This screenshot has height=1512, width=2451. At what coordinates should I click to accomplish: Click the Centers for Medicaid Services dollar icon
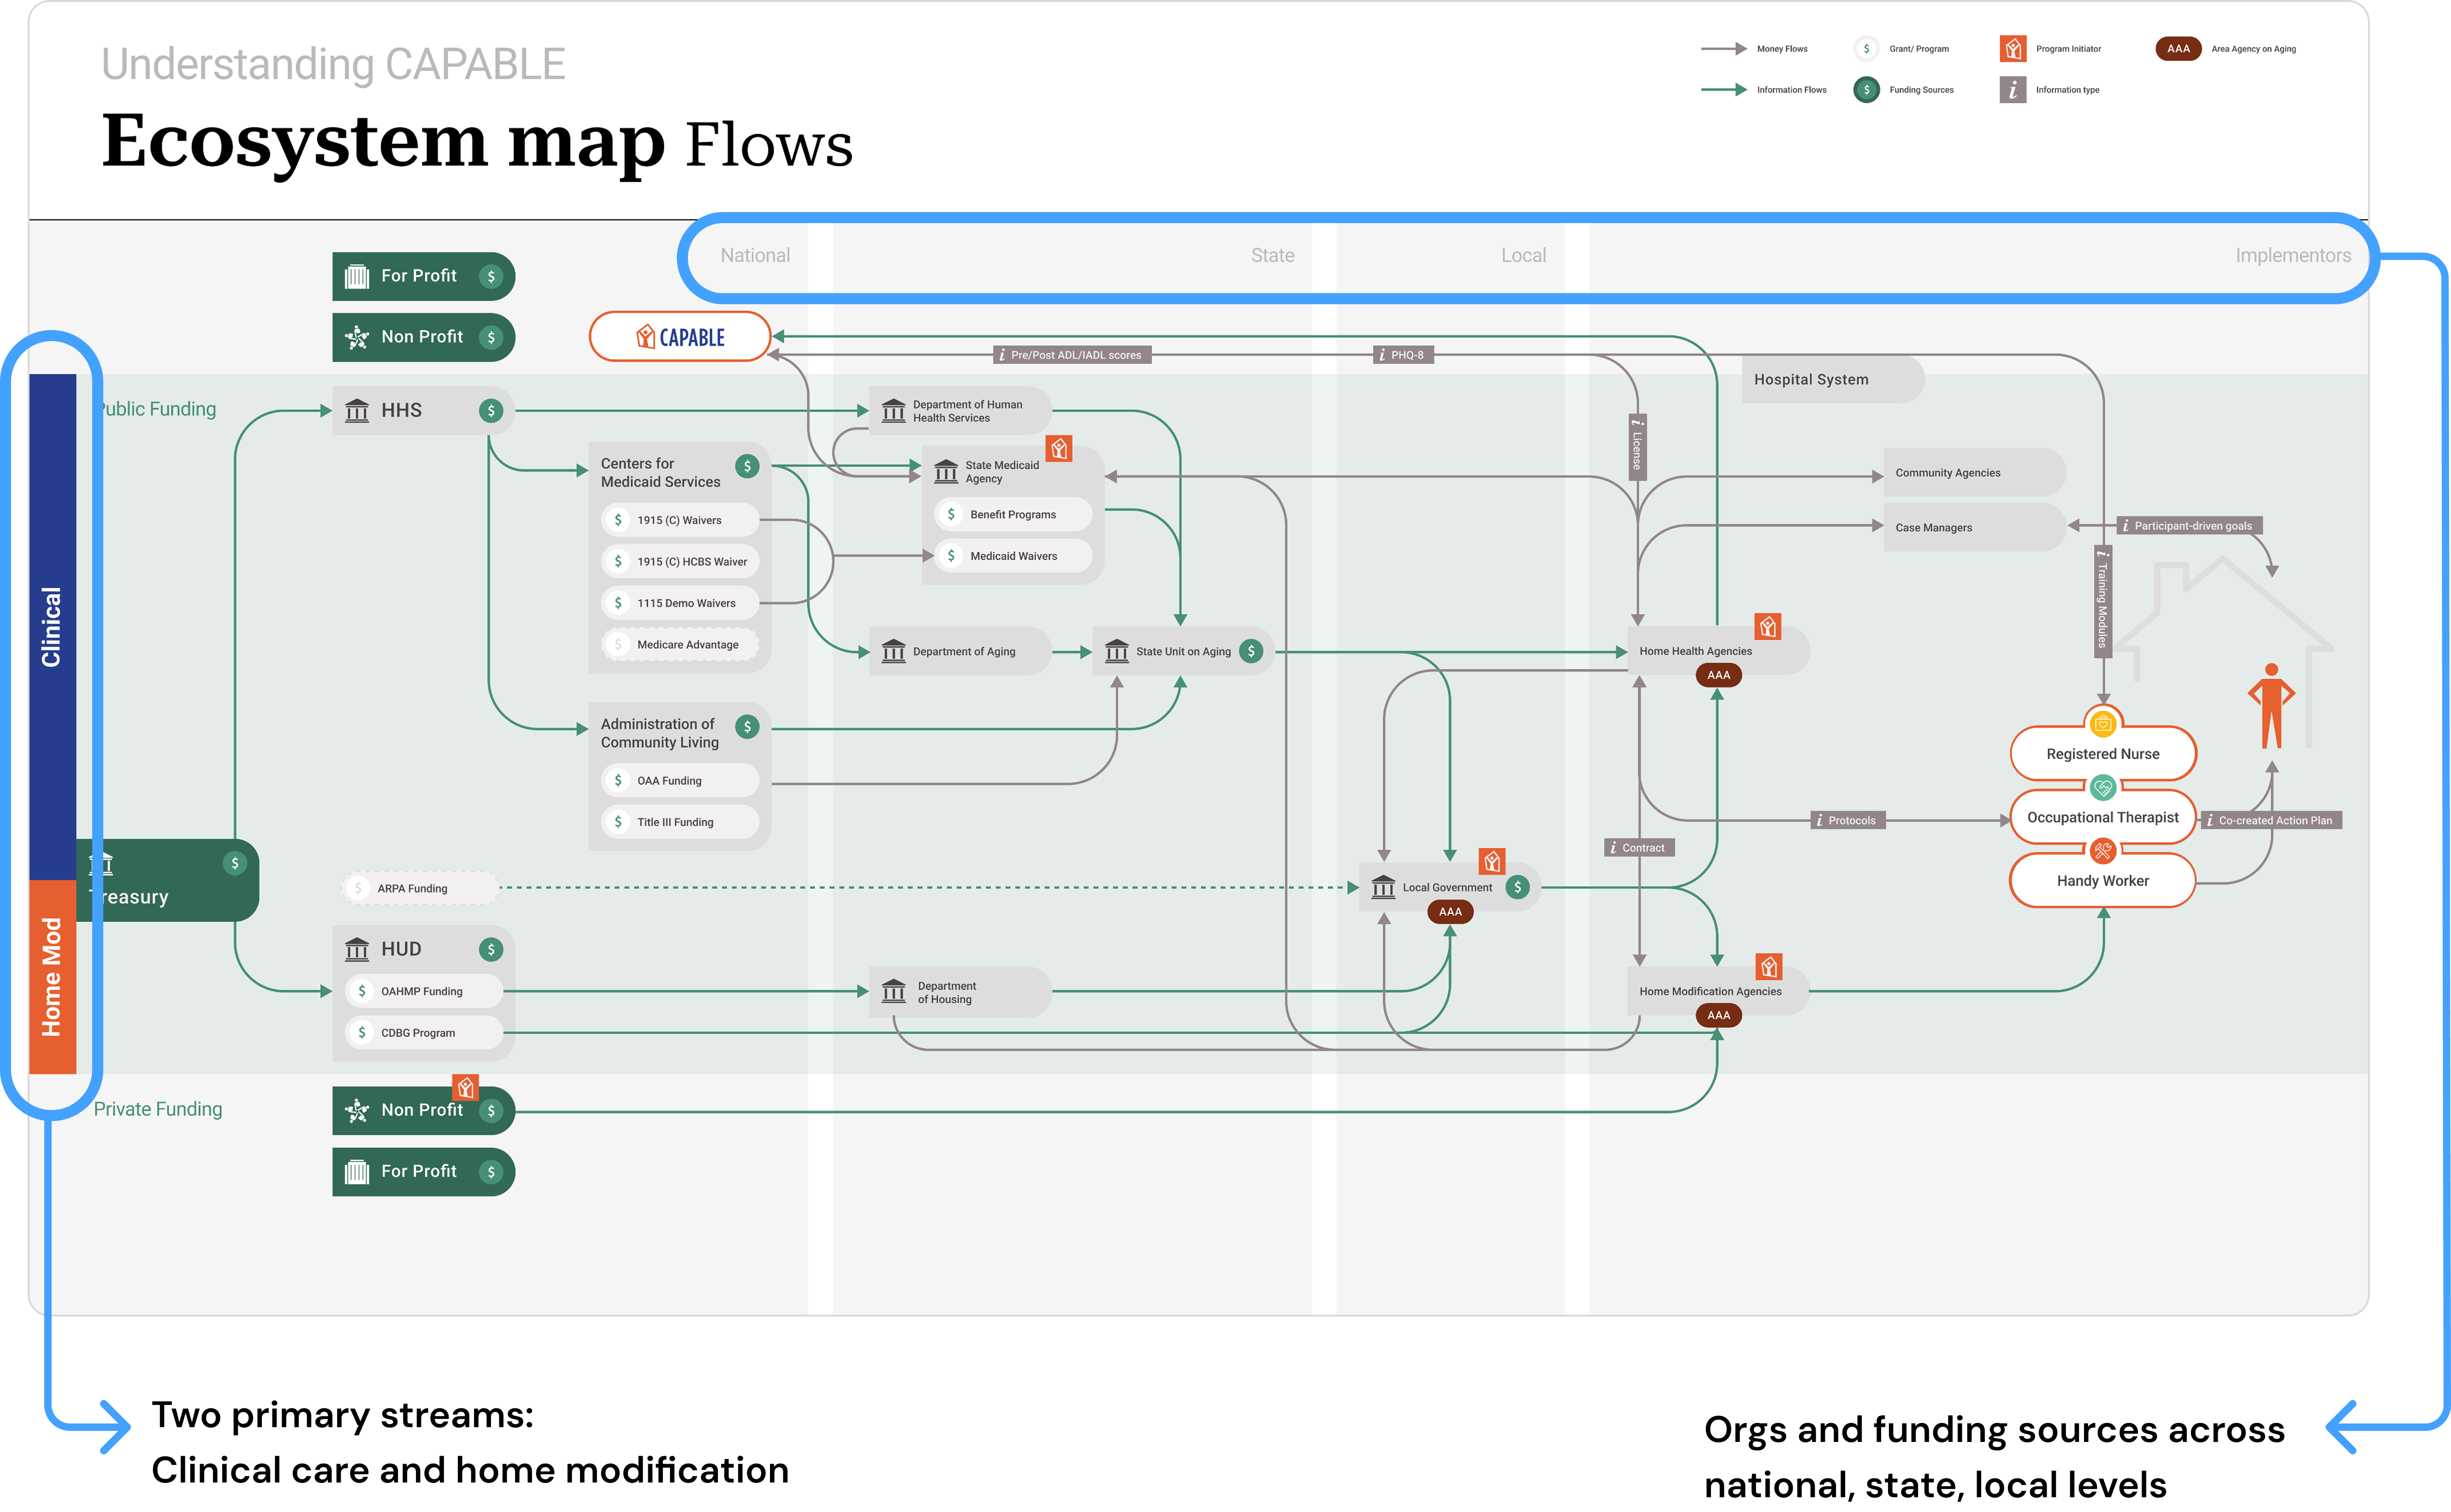(747, 466)
